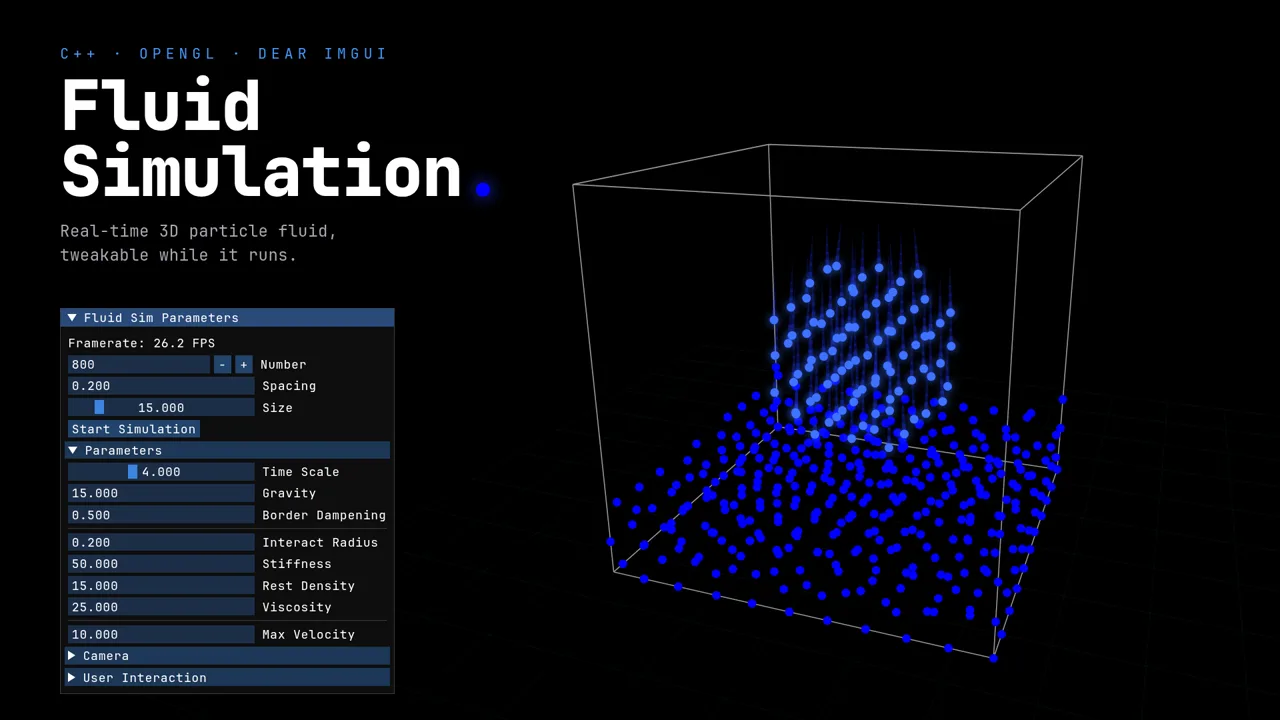Click the Time Scale label
1280x720 pixels.
pyautogui.click(x=300, y=472)
